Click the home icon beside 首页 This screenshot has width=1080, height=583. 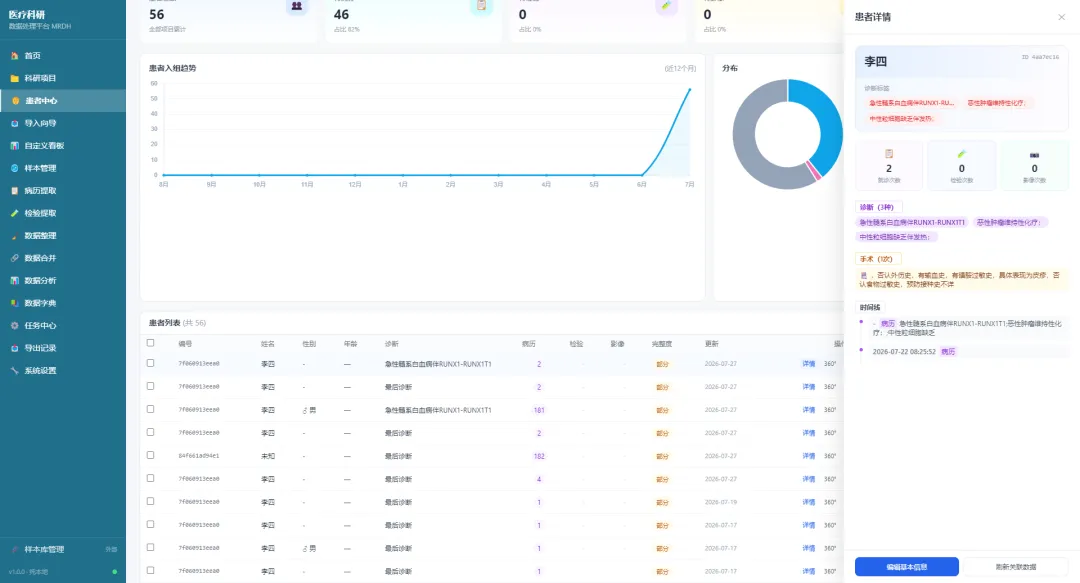[14, 56]
